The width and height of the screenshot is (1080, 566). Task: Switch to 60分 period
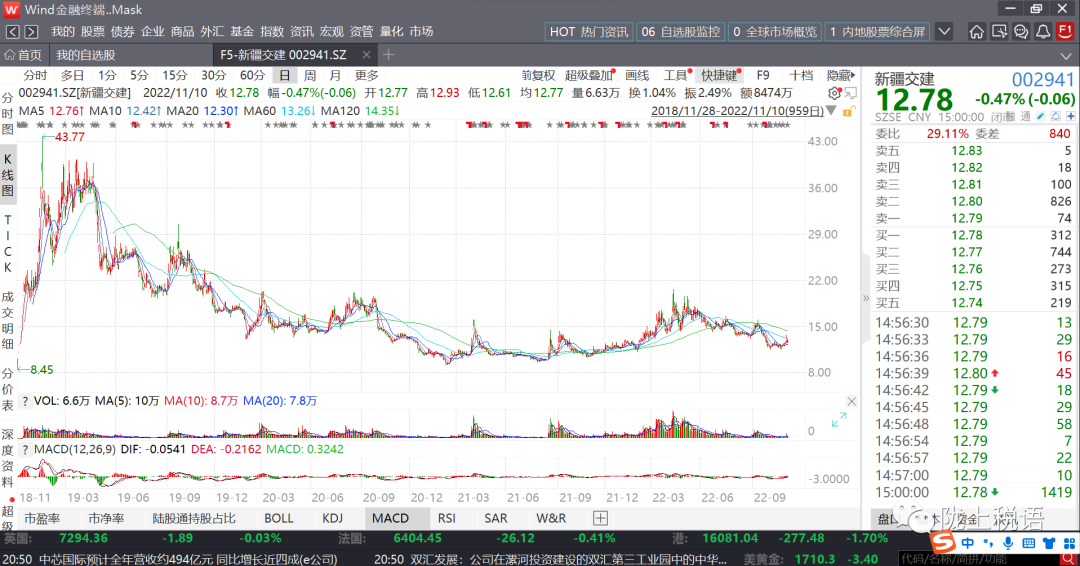tap(252, 76)
